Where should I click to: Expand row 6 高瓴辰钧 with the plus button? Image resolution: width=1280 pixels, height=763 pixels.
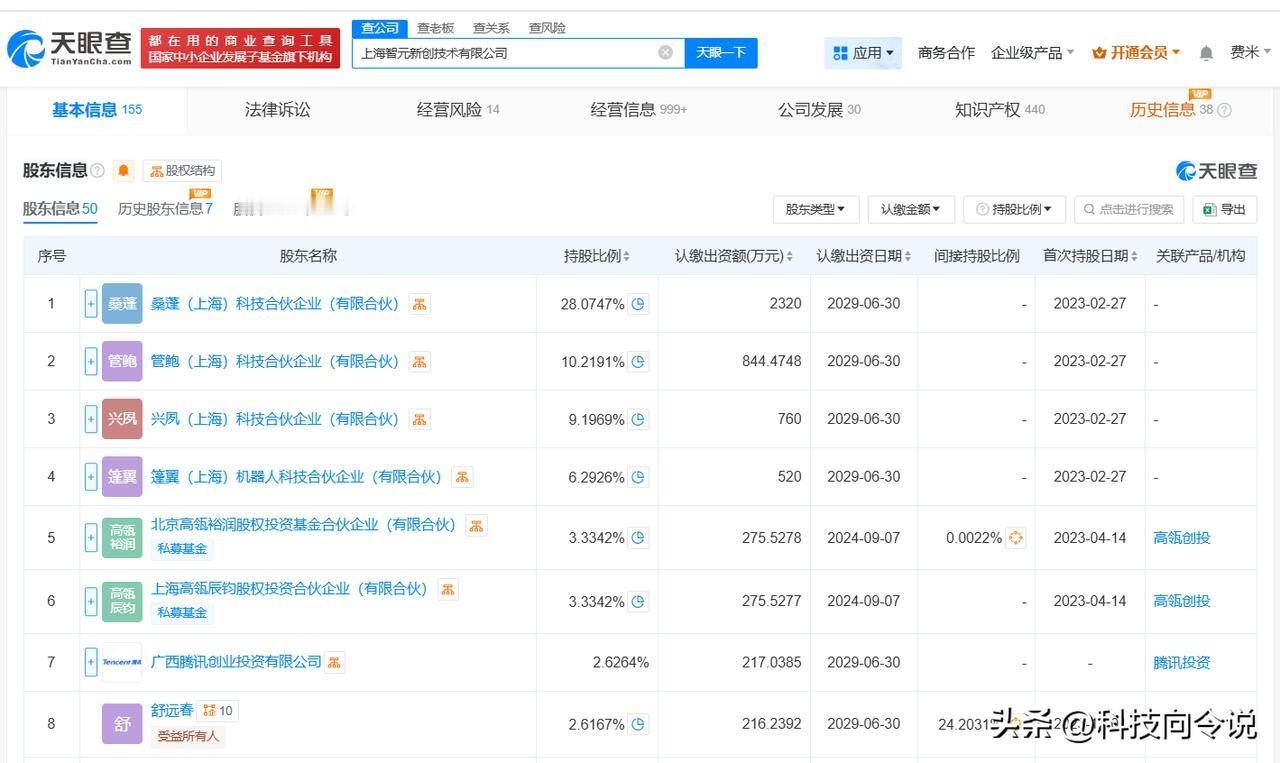91,601
